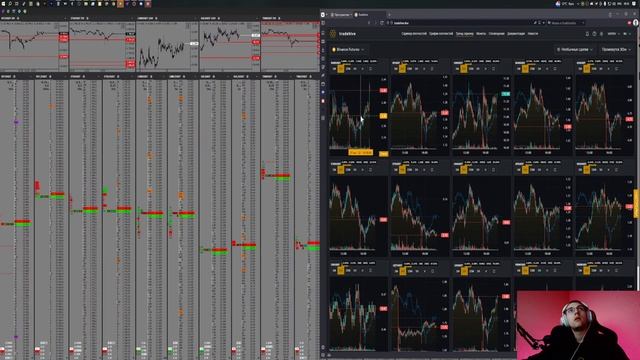The image size is (640, 360).
Task: Reload the tradelive page using browser reload button
Action: [382, 23]
